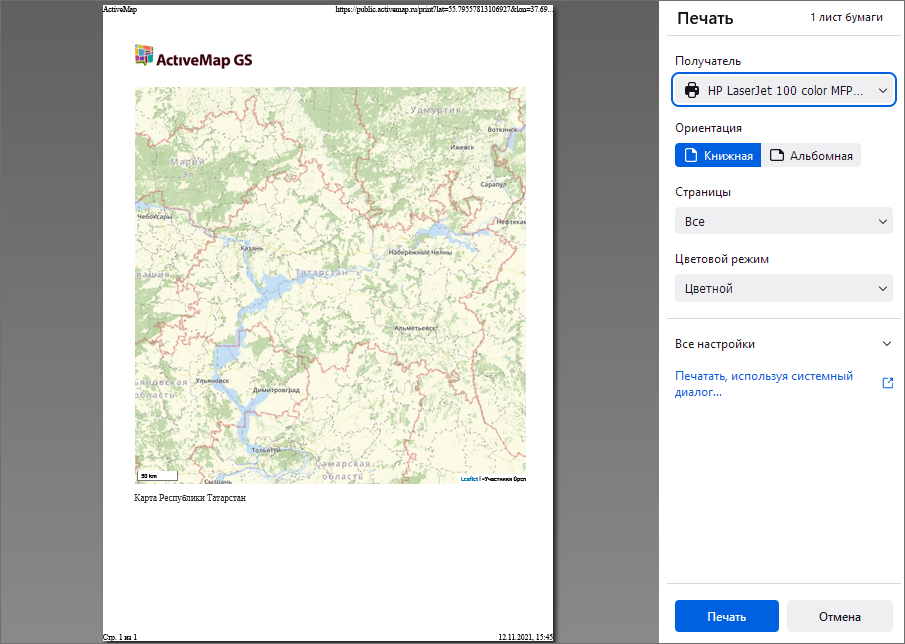Open the Цветовой режим dropdown showing Цветной
905x644 pixels.
tap(783, 289)
